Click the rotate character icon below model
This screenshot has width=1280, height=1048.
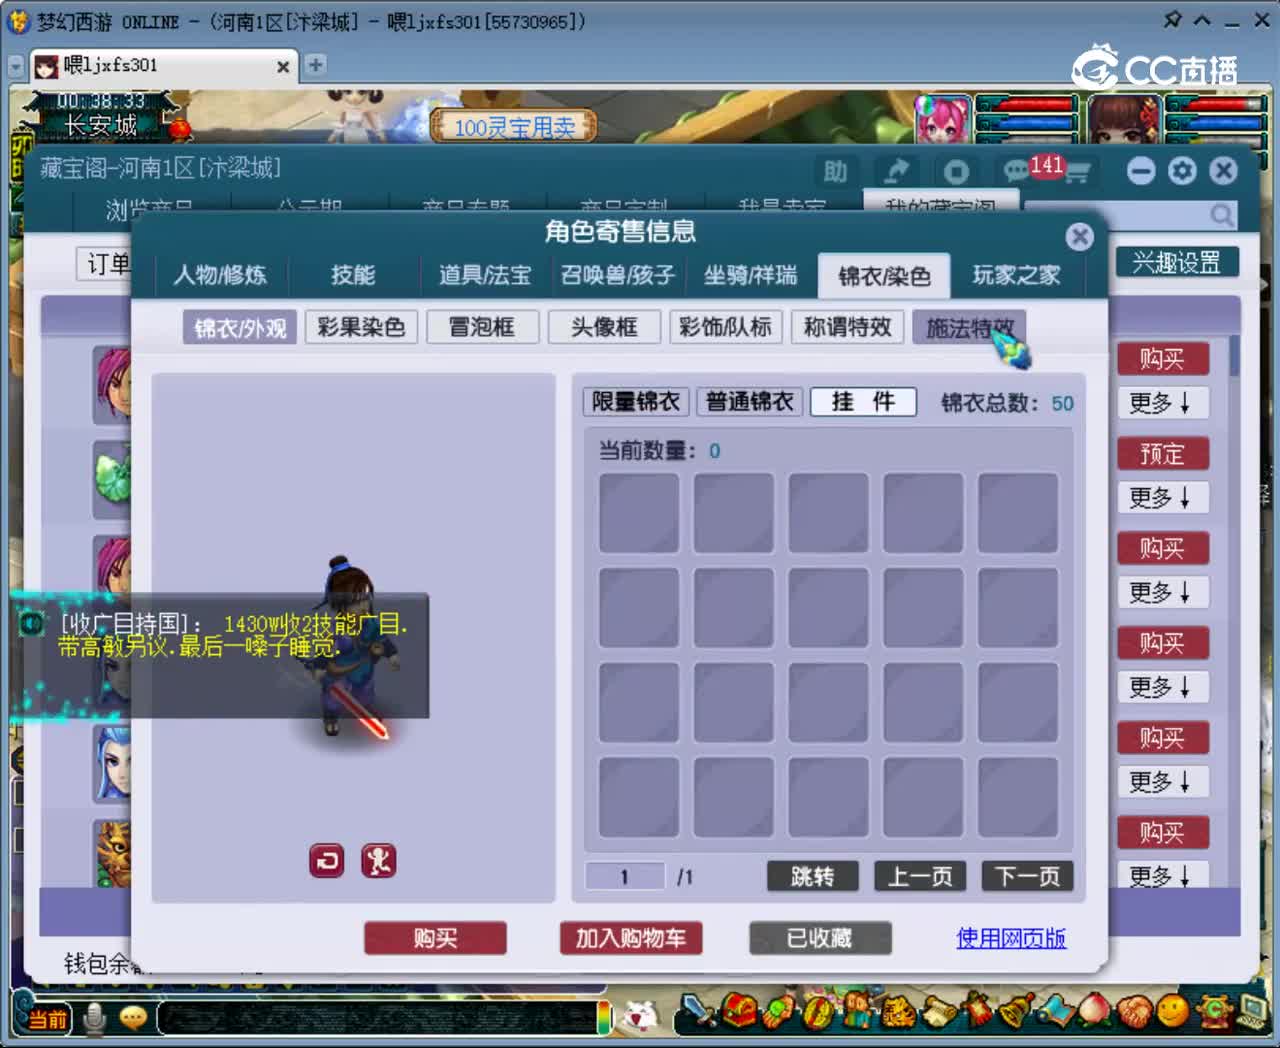[326, 860]
